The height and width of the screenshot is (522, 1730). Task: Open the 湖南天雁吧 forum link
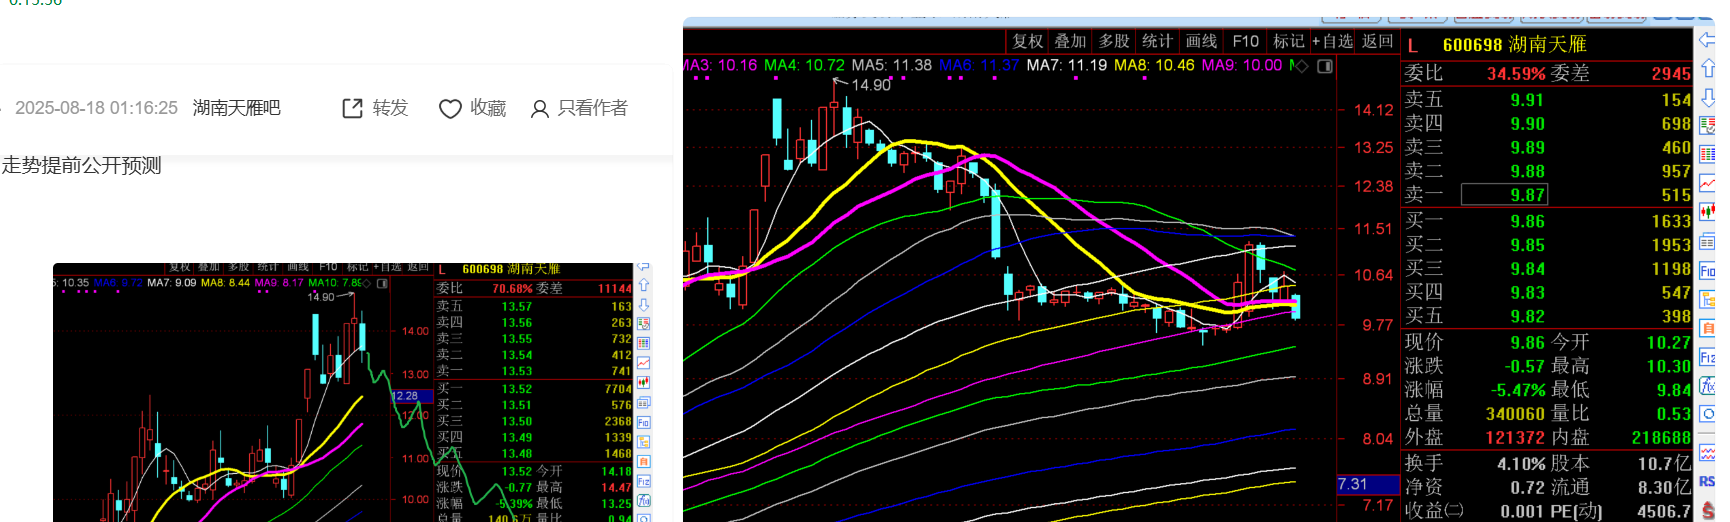pyautogui.click(x=236, y=108)
